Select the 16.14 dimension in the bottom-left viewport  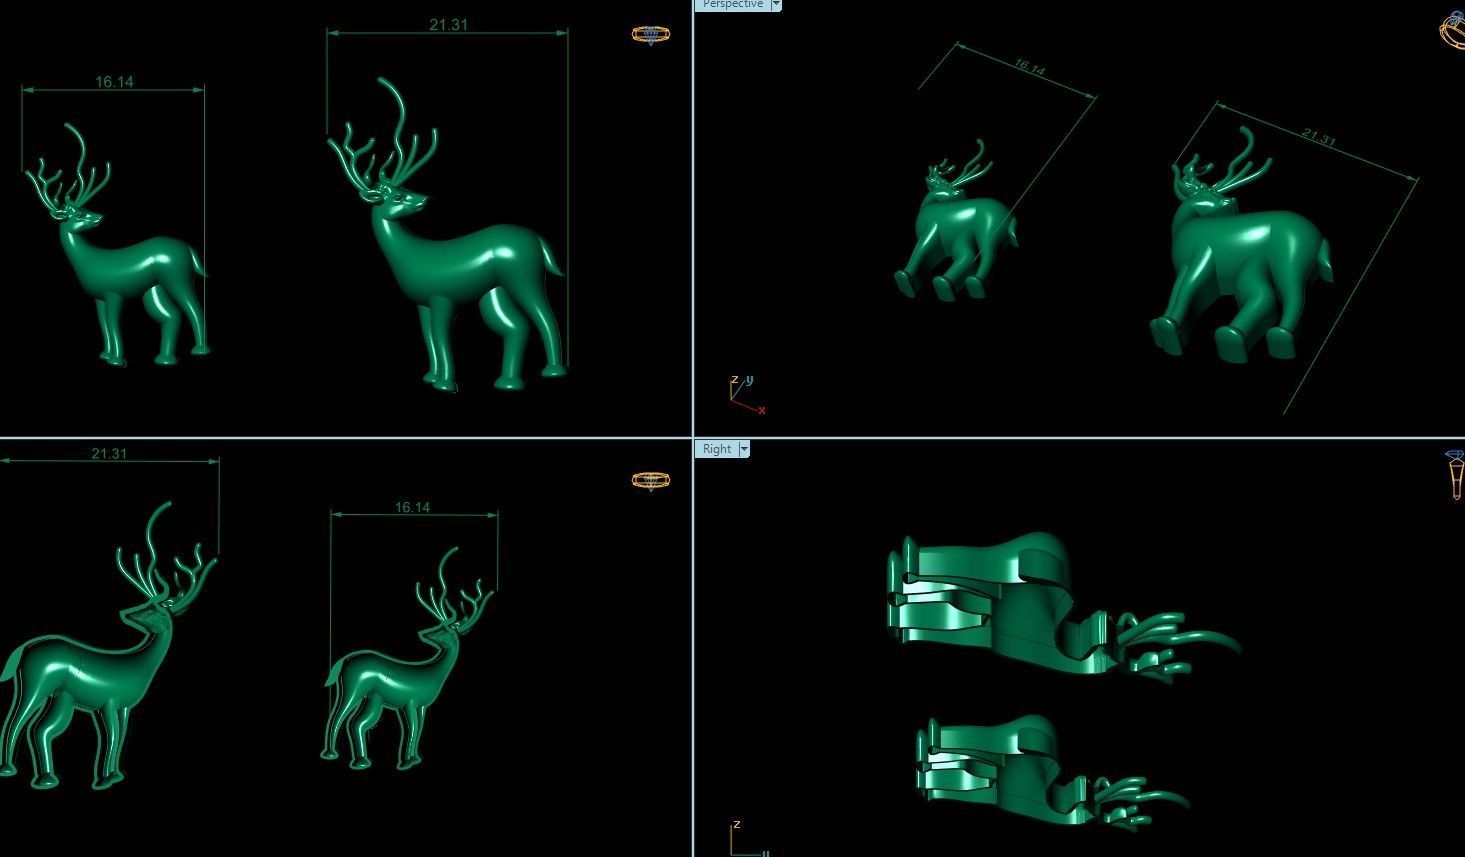click(412, 508)
